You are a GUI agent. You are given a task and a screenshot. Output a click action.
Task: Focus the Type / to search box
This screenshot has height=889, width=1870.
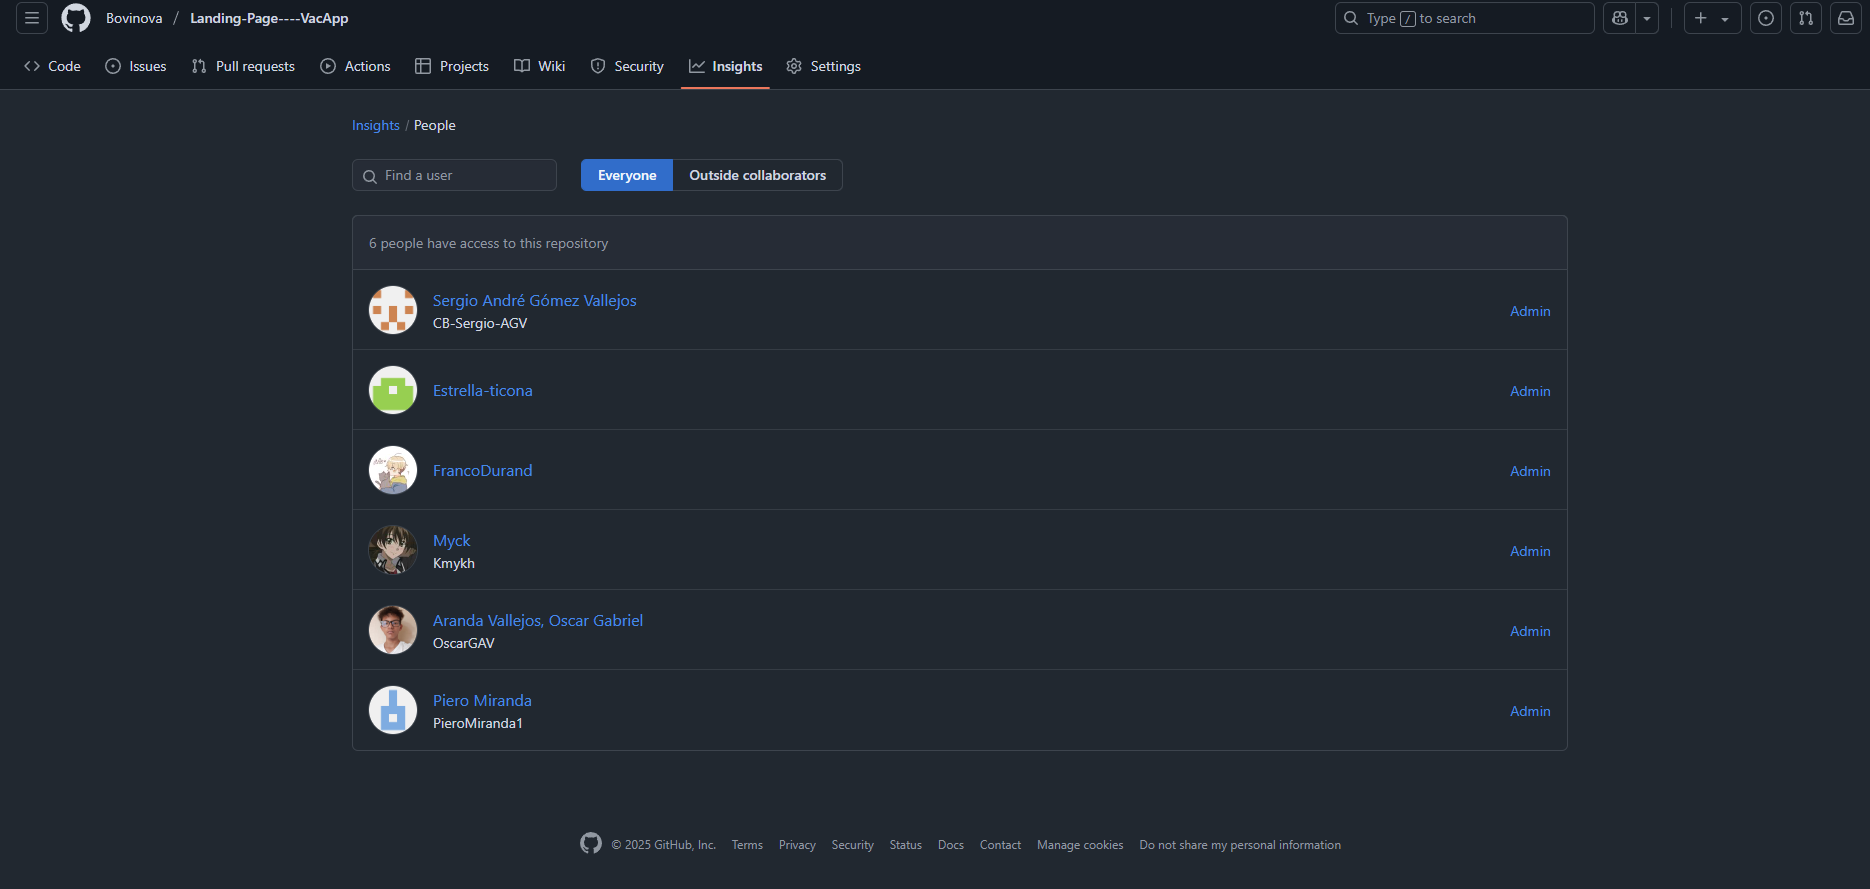coord(1464,18)
